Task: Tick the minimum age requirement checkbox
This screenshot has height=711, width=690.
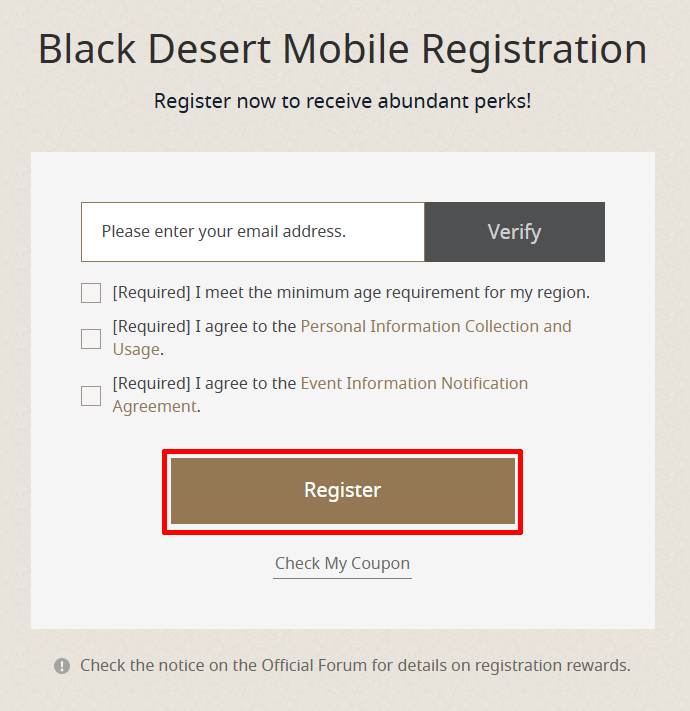Action: [x=91, y=293]
